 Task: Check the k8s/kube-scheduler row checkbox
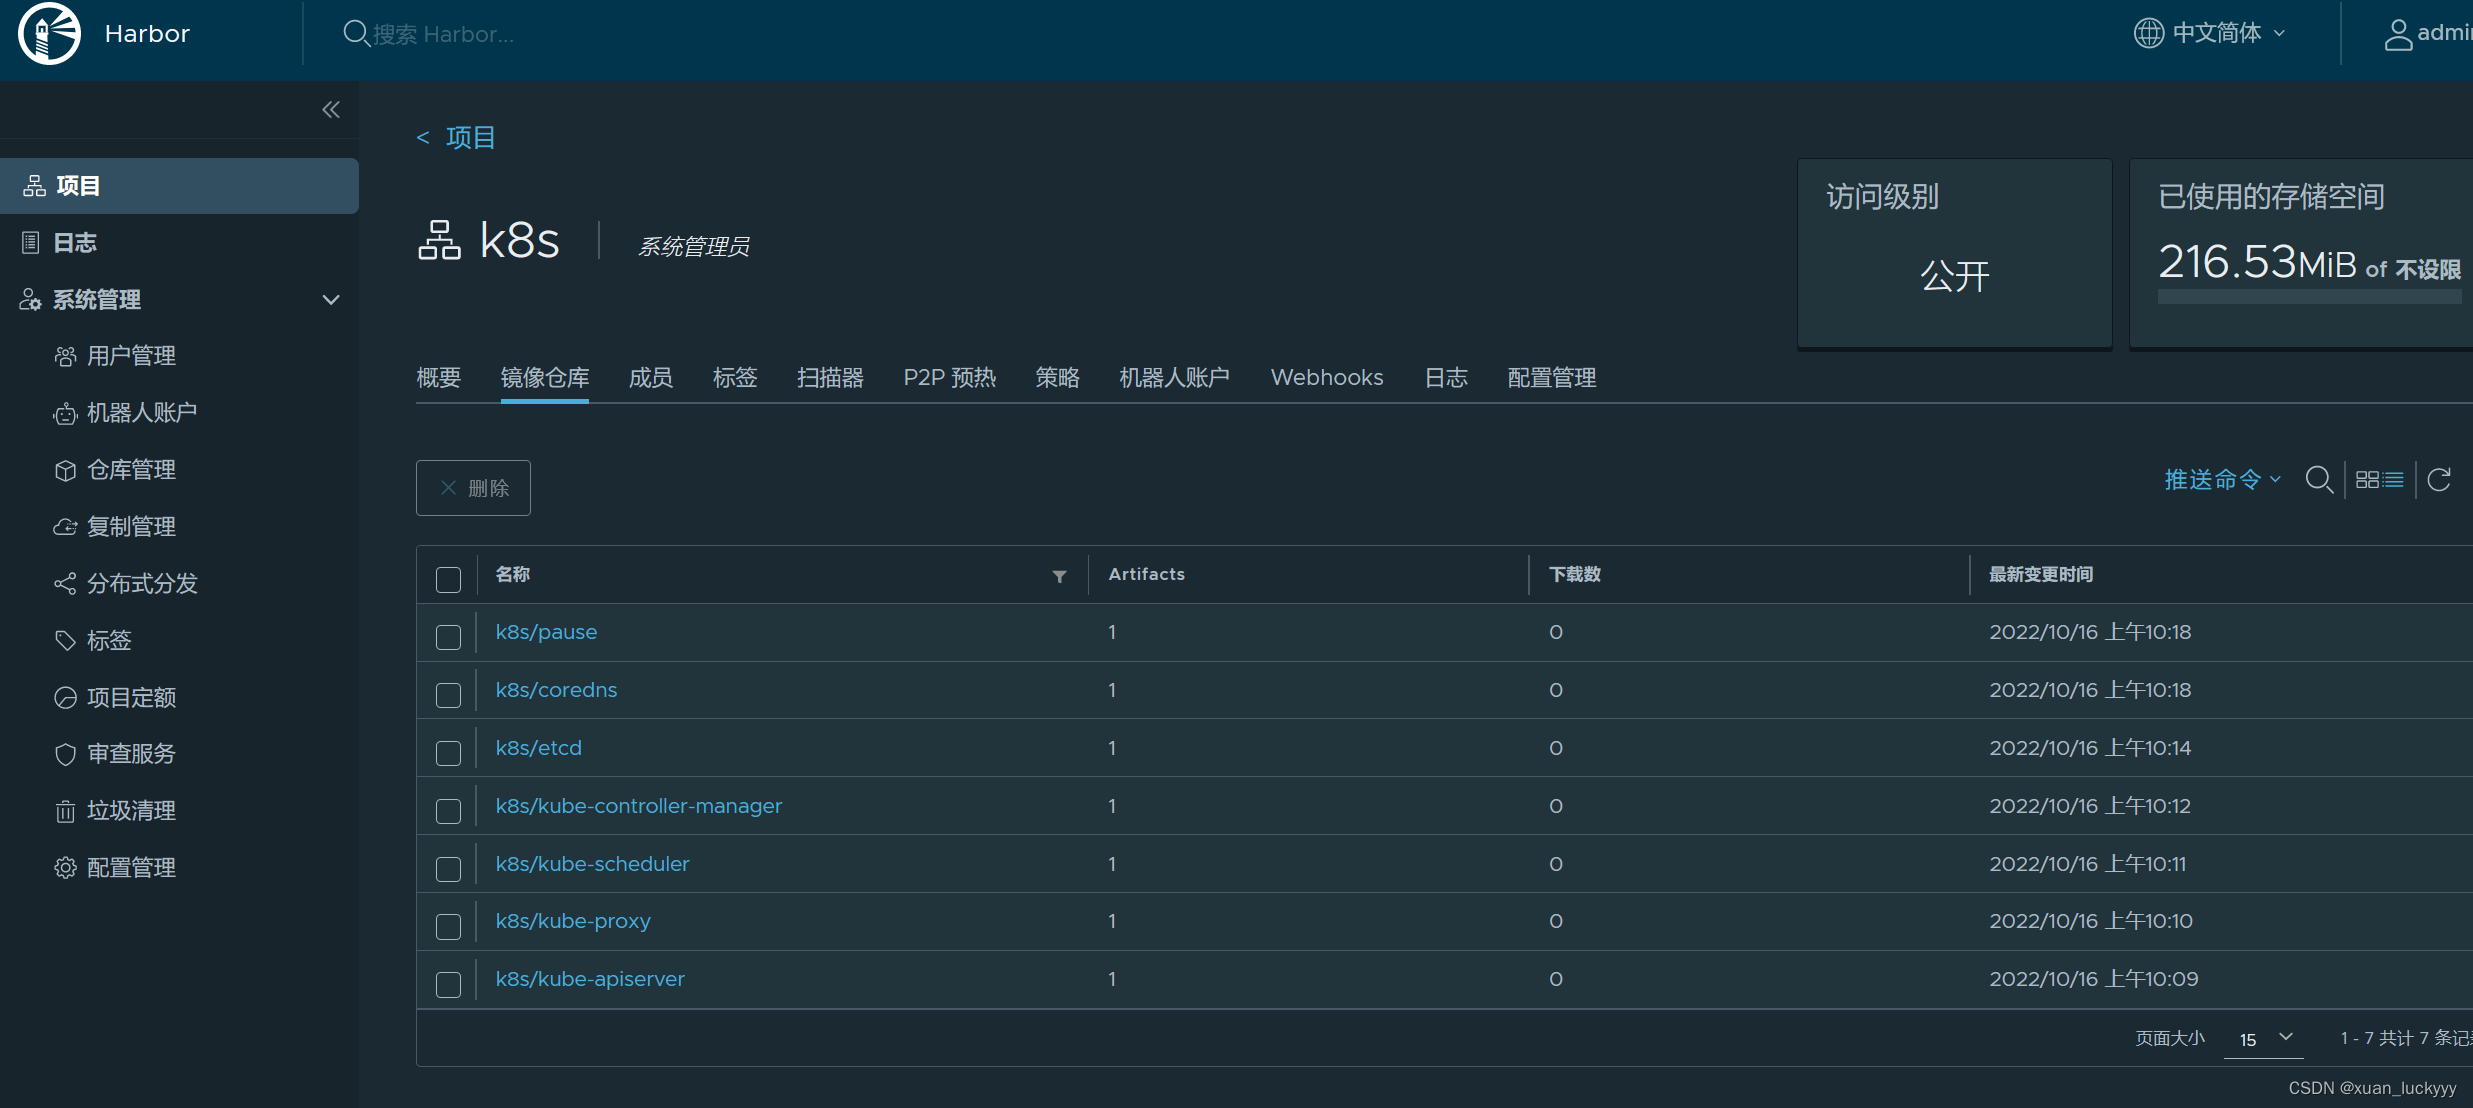pyautogui.click(x=448, y=869)
